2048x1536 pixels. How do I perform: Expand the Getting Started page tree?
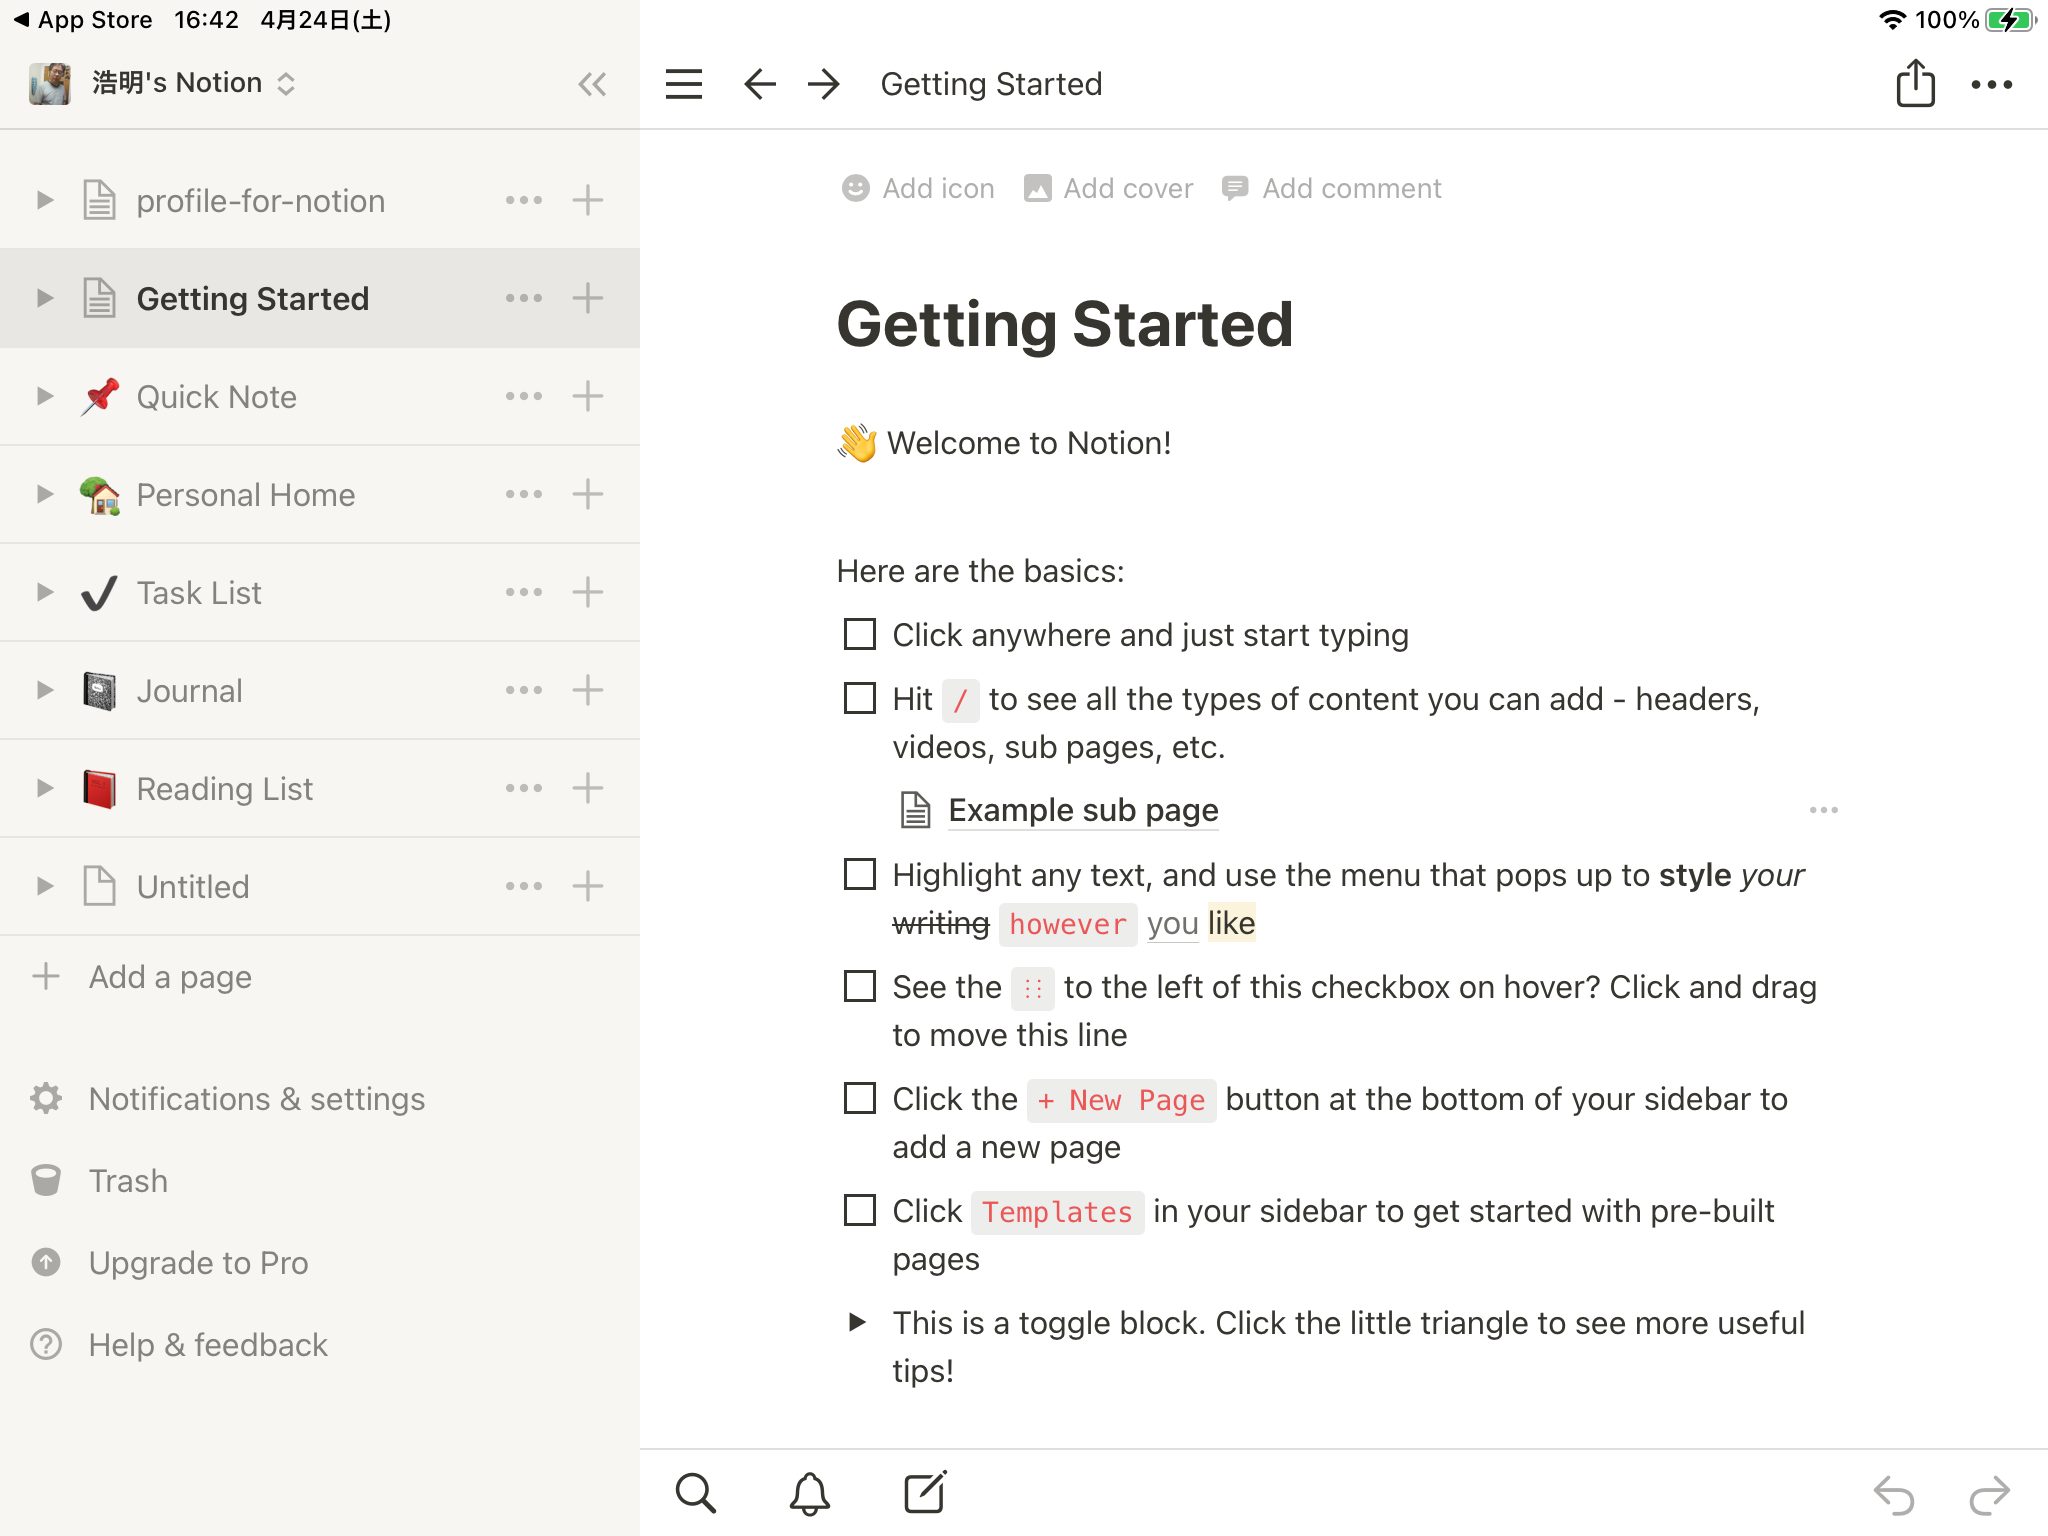pyautogui.click(x=44, y=298)
